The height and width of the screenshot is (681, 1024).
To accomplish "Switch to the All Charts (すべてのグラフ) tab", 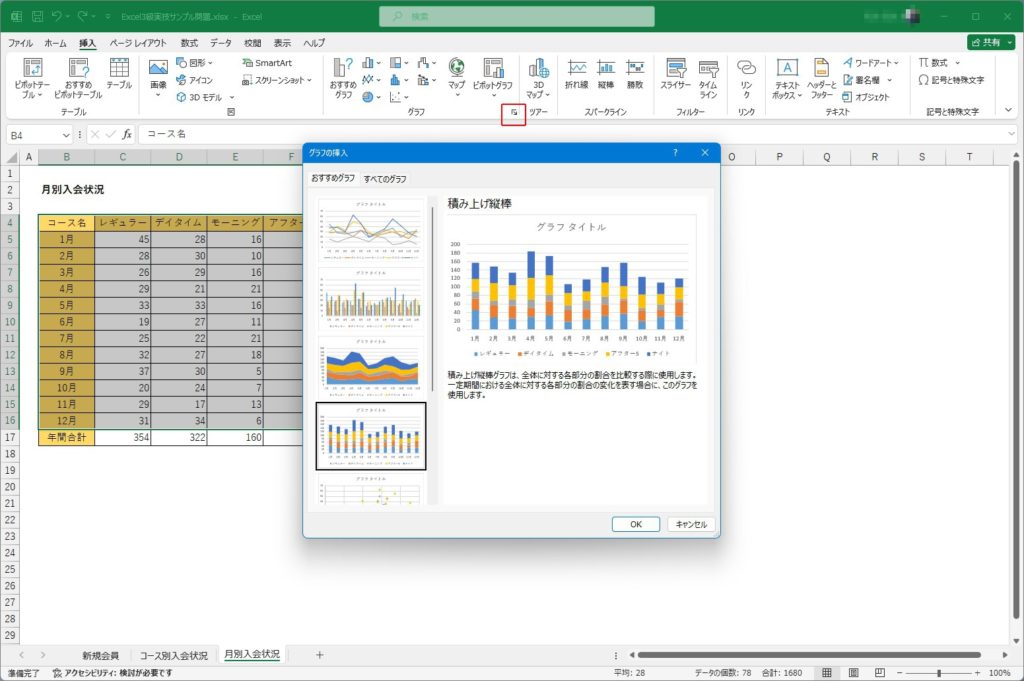I will point(384,178).
